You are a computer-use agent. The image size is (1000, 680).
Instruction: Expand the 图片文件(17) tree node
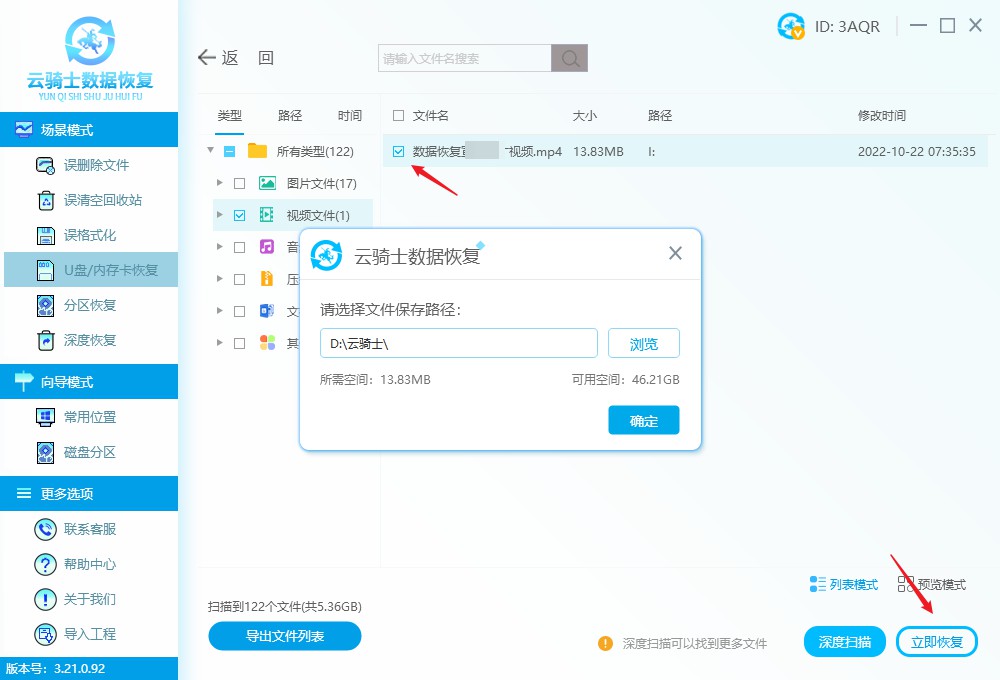click(x=219, y=184)
